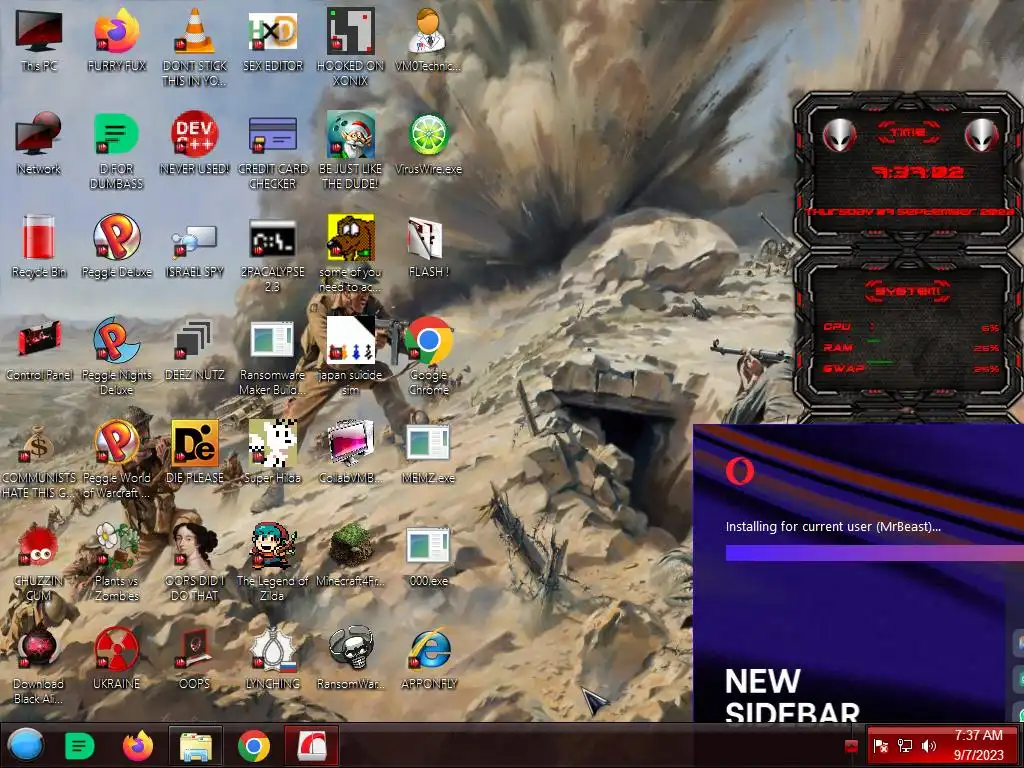Open the RansomWar... skull icon
The image size is (1024, 768).
[x=351, y=660]
